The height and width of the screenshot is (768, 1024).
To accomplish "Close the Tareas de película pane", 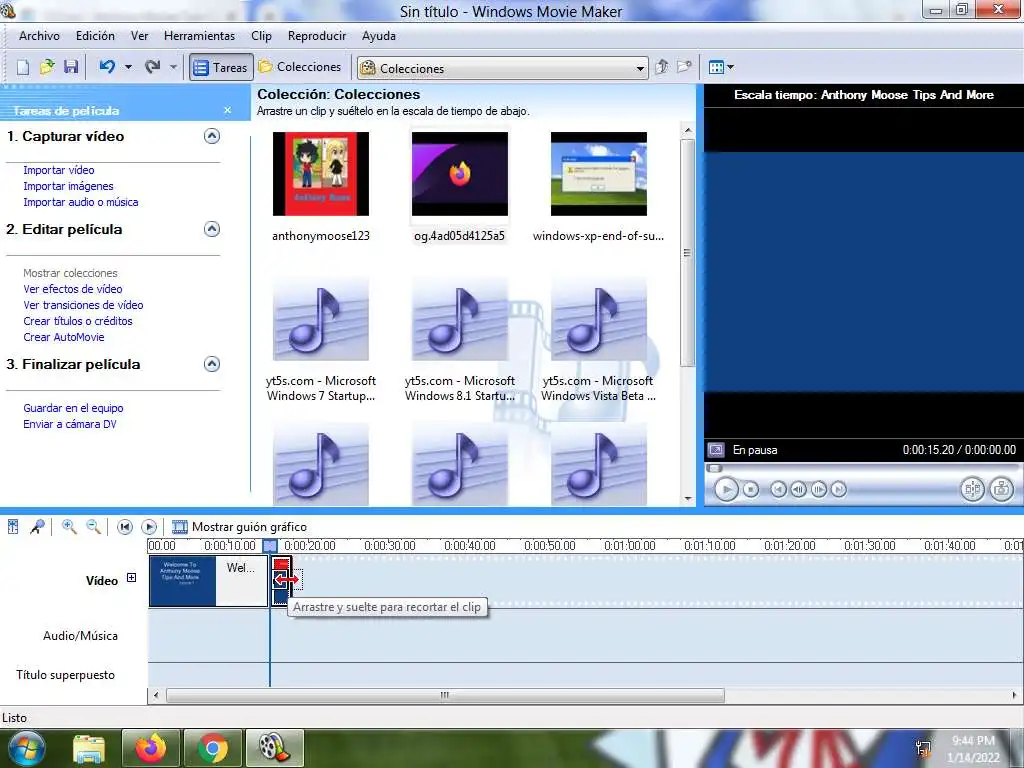I will coord(227,110).
